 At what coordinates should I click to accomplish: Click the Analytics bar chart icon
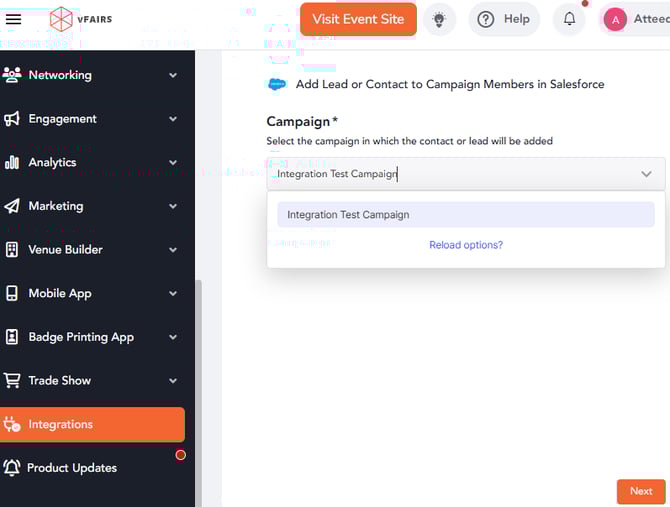point(12,162)
